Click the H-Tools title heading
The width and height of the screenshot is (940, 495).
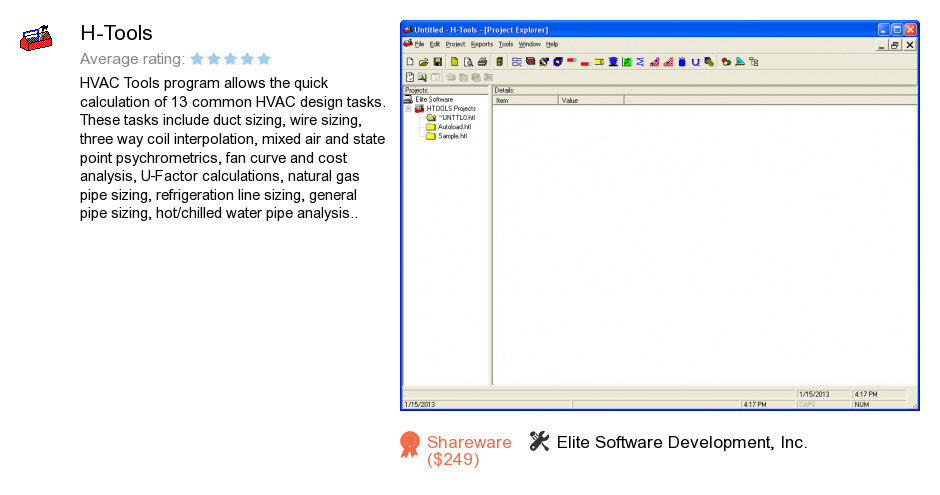click(x=116, y=33)
